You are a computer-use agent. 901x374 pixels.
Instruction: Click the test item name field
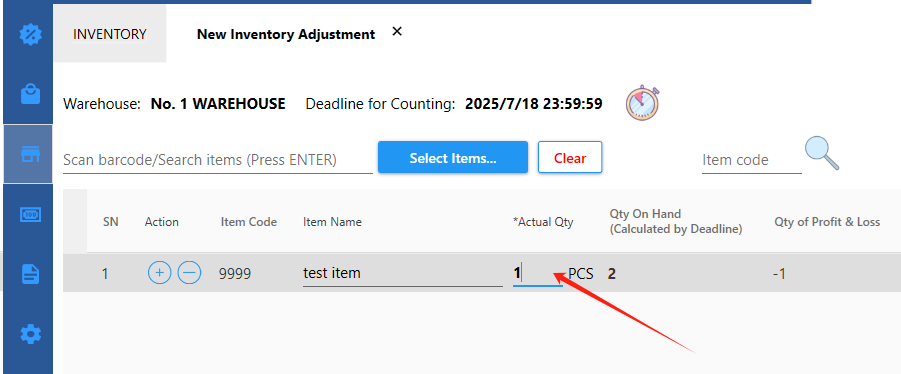click(403, 273)
